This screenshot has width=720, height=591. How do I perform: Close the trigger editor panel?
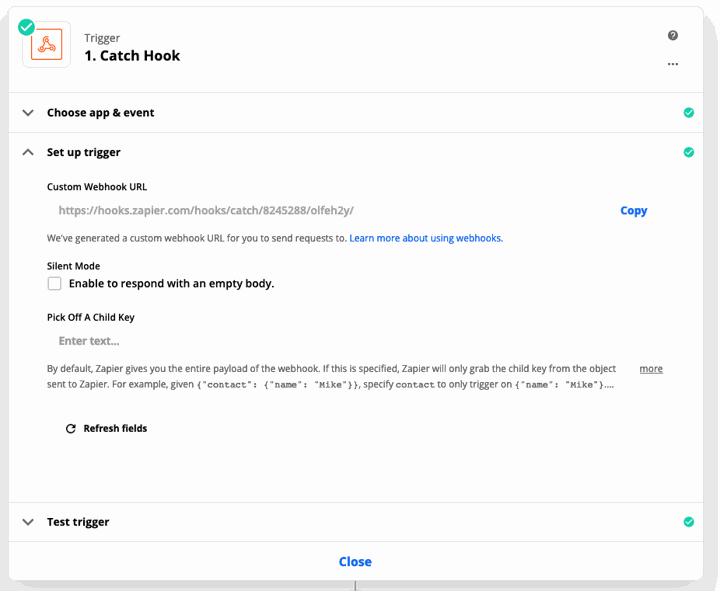pos(355,562)
